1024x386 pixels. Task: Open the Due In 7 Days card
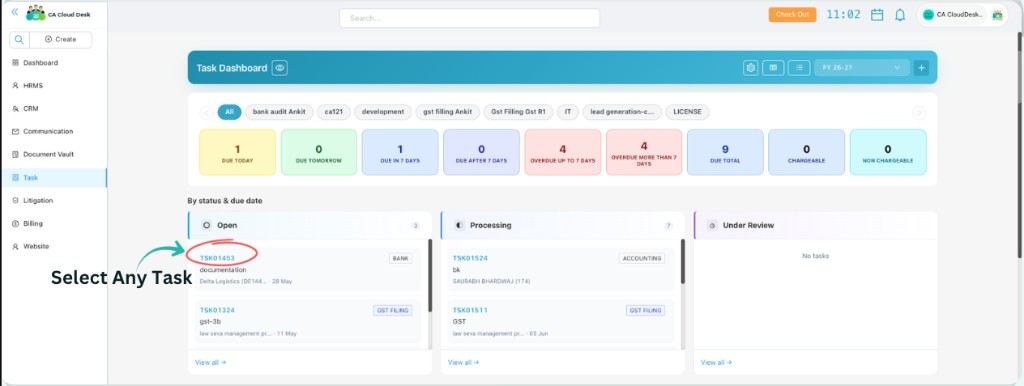tap(400, 152)
